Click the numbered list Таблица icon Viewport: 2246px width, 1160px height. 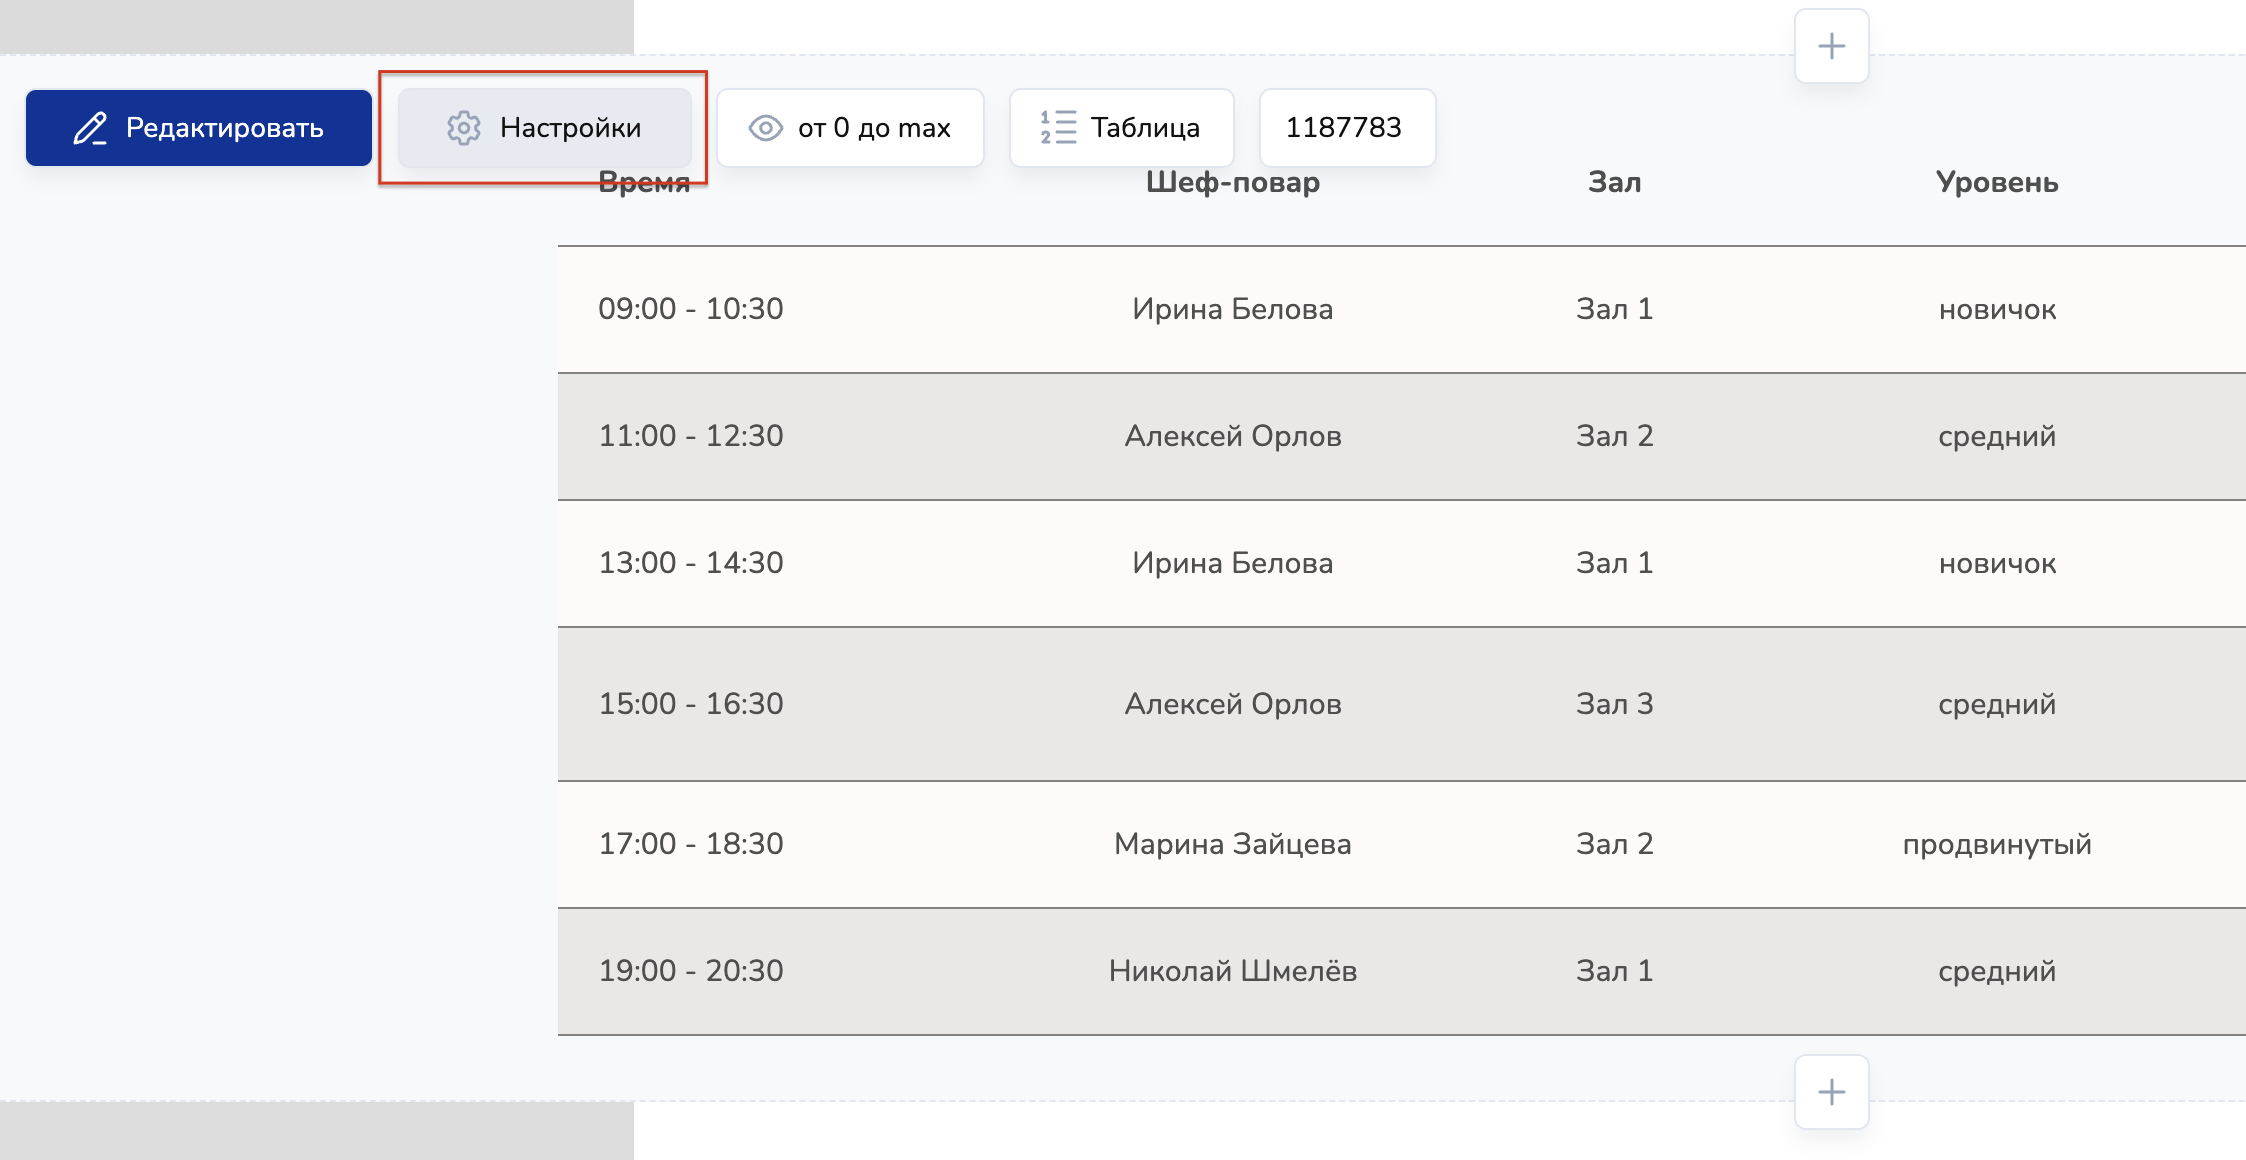coord(1058,128)
